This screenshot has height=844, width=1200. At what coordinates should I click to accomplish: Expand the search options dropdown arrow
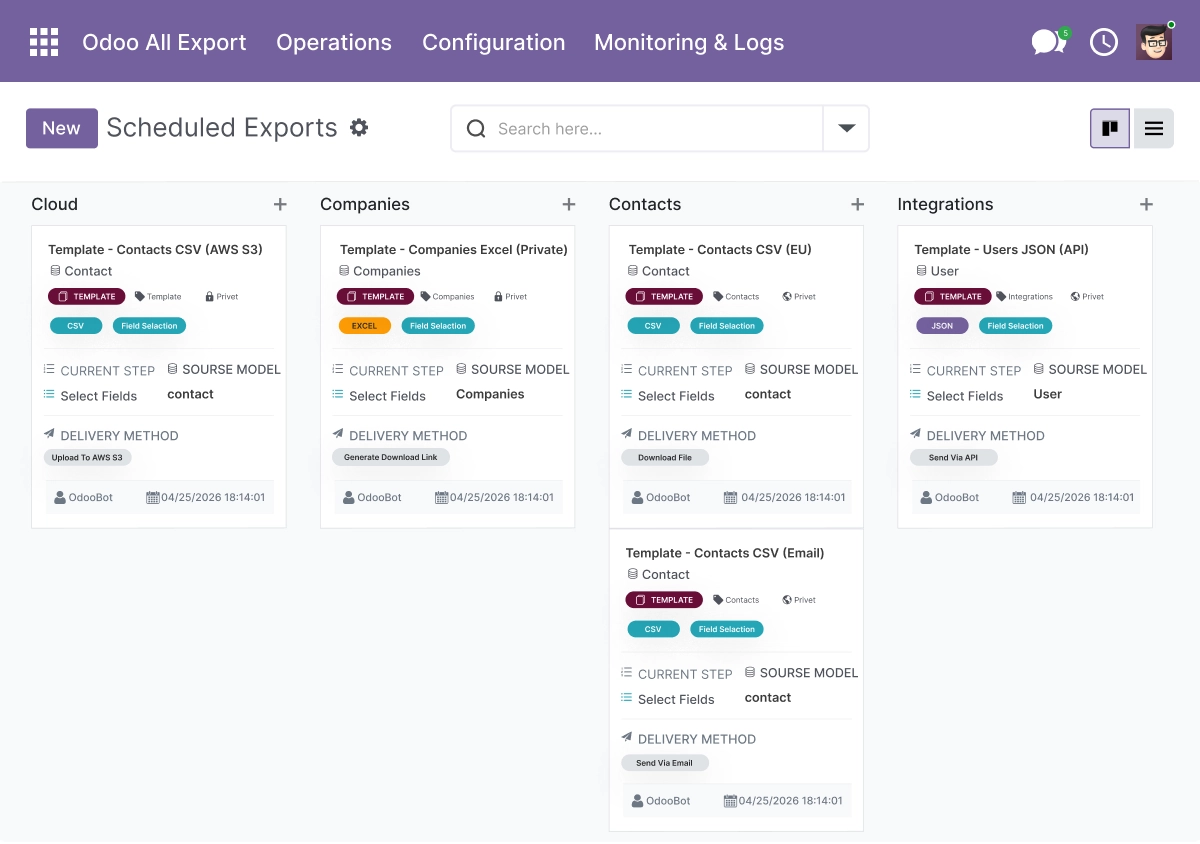pos(847,129)
